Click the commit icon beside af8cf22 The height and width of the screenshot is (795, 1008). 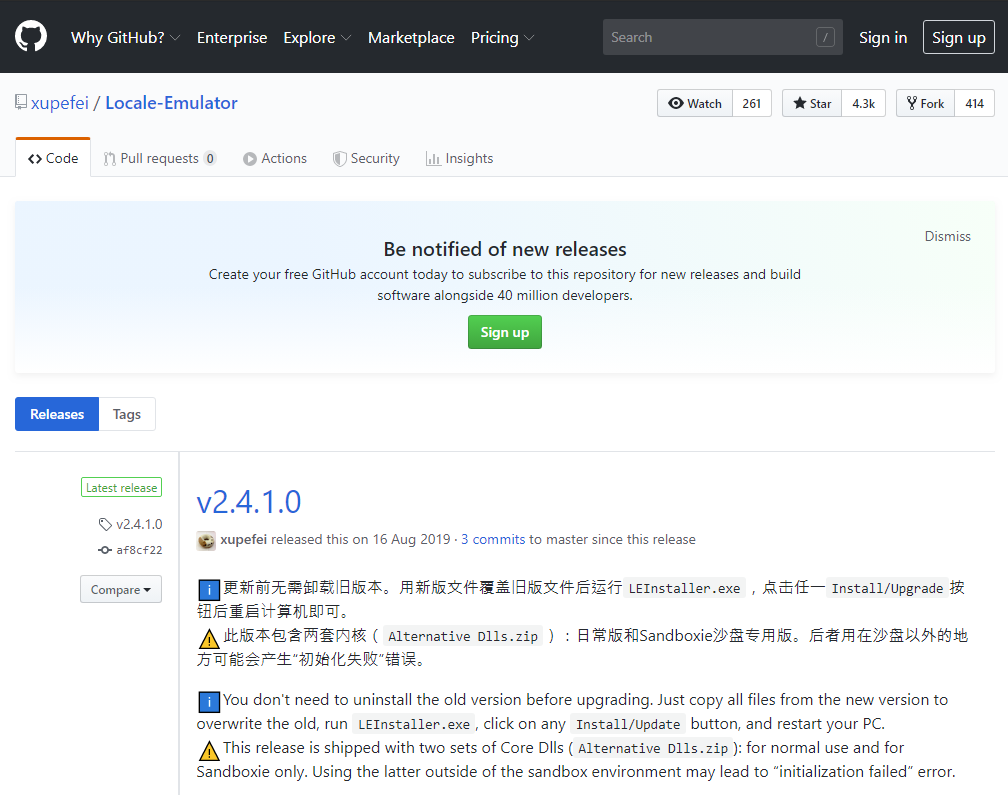(x=105, y=550)
